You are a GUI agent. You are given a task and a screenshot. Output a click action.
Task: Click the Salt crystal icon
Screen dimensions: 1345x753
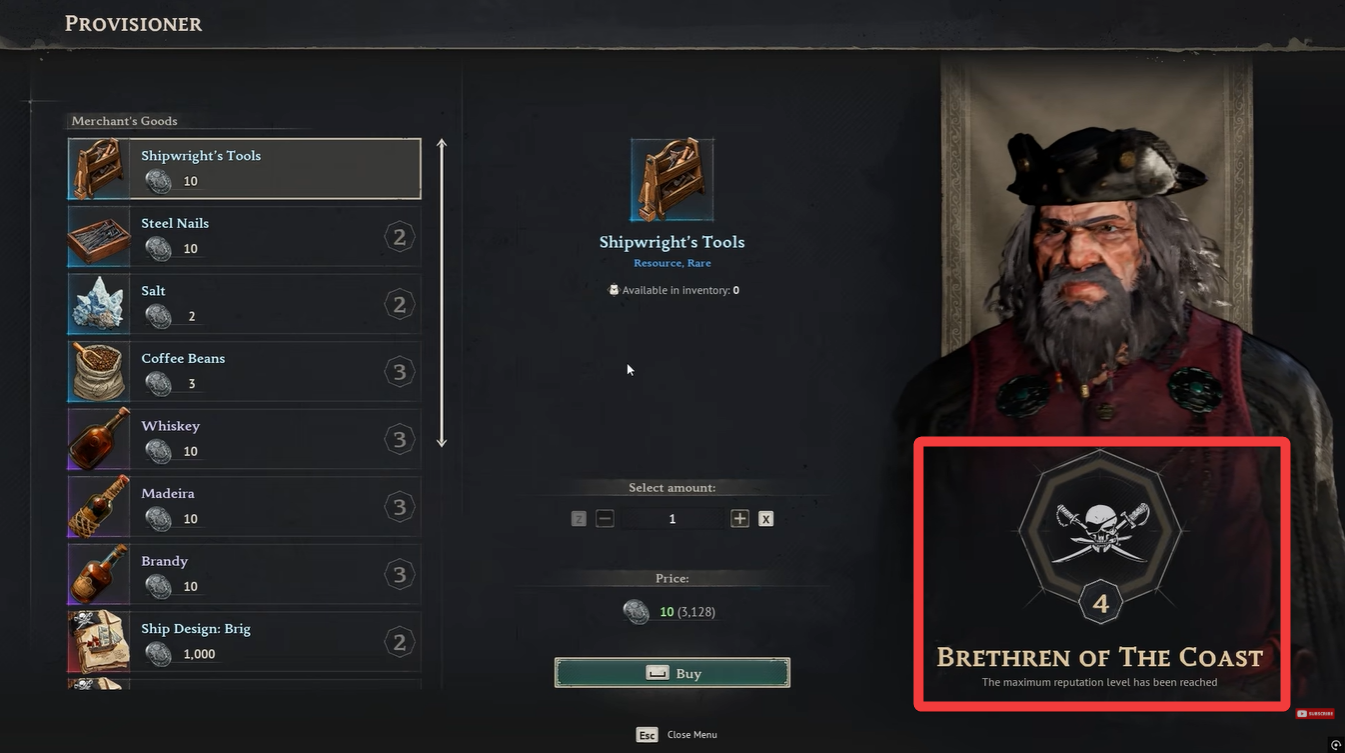click(x=99, y=304)
